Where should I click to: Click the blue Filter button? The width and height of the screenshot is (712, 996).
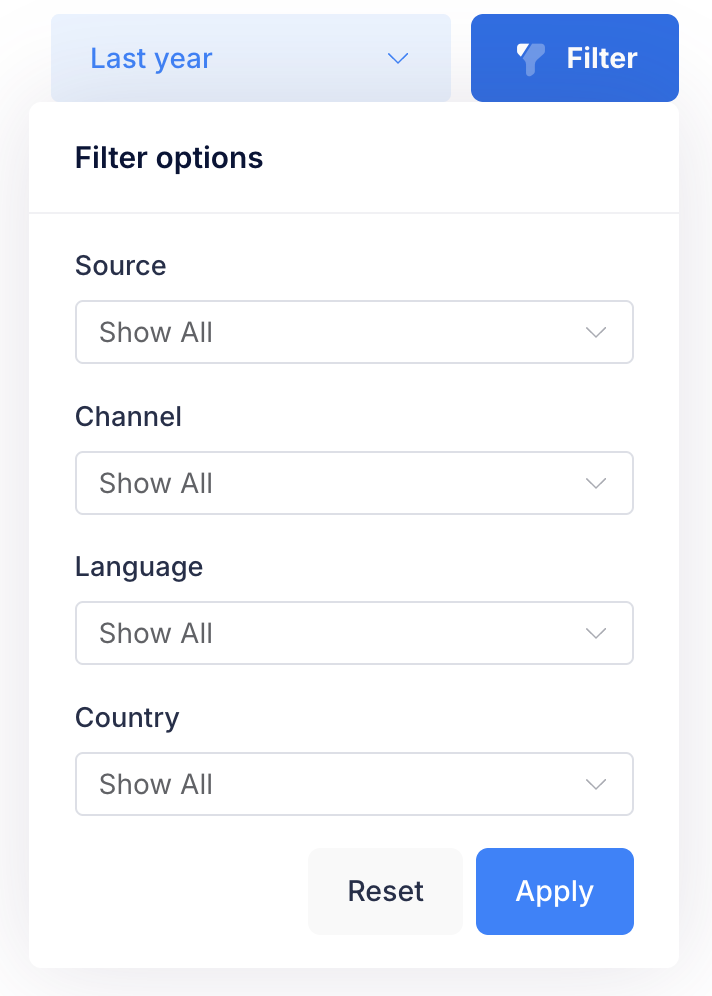click(x=575, y=58)
